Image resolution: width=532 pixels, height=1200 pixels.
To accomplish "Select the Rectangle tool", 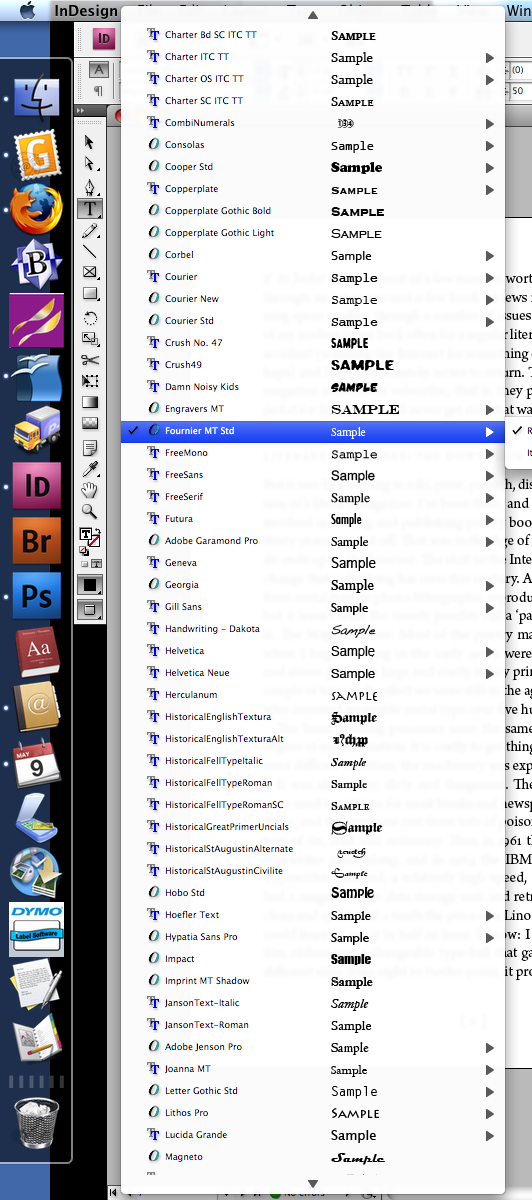I will click(x=90, y=295).
